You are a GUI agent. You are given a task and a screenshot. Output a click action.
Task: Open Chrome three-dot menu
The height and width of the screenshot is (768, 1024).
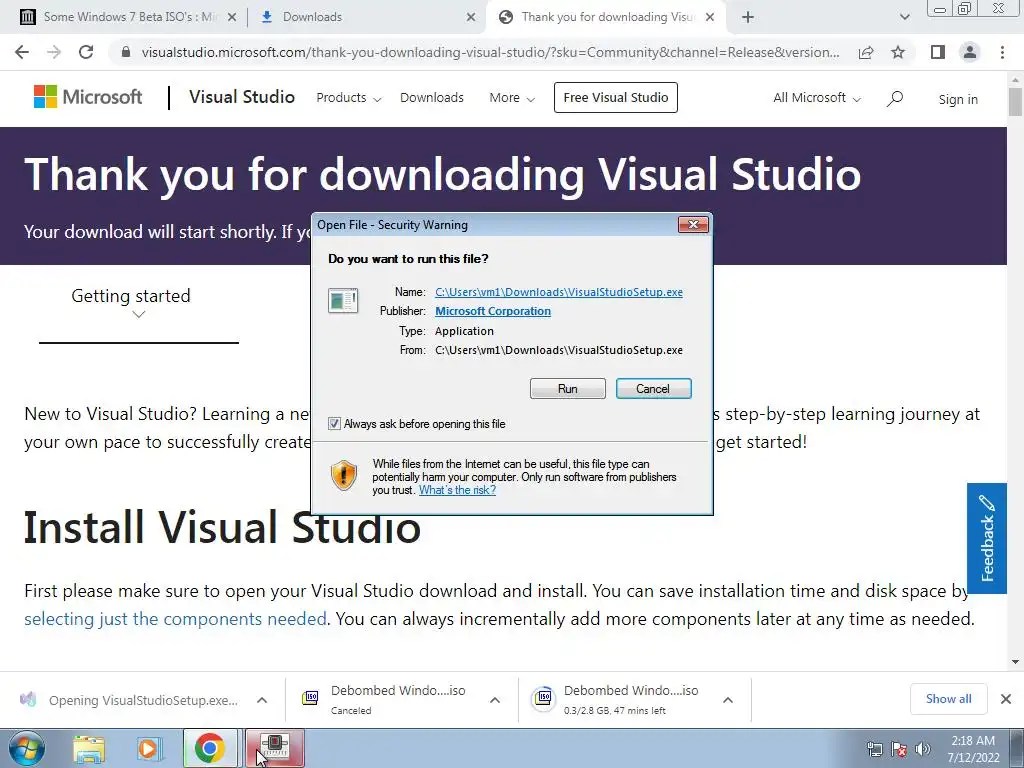tap(1002, 52)
